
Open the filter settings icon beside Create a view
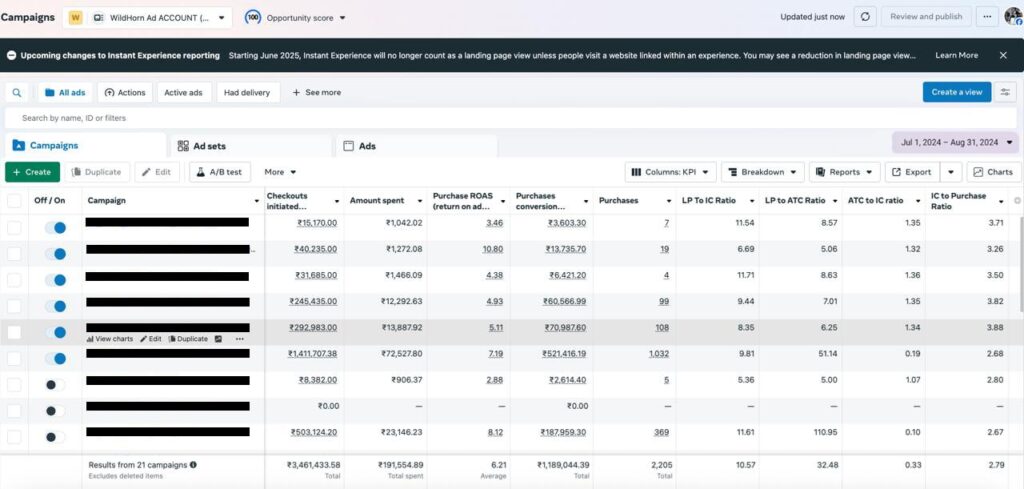point(1005,92)
